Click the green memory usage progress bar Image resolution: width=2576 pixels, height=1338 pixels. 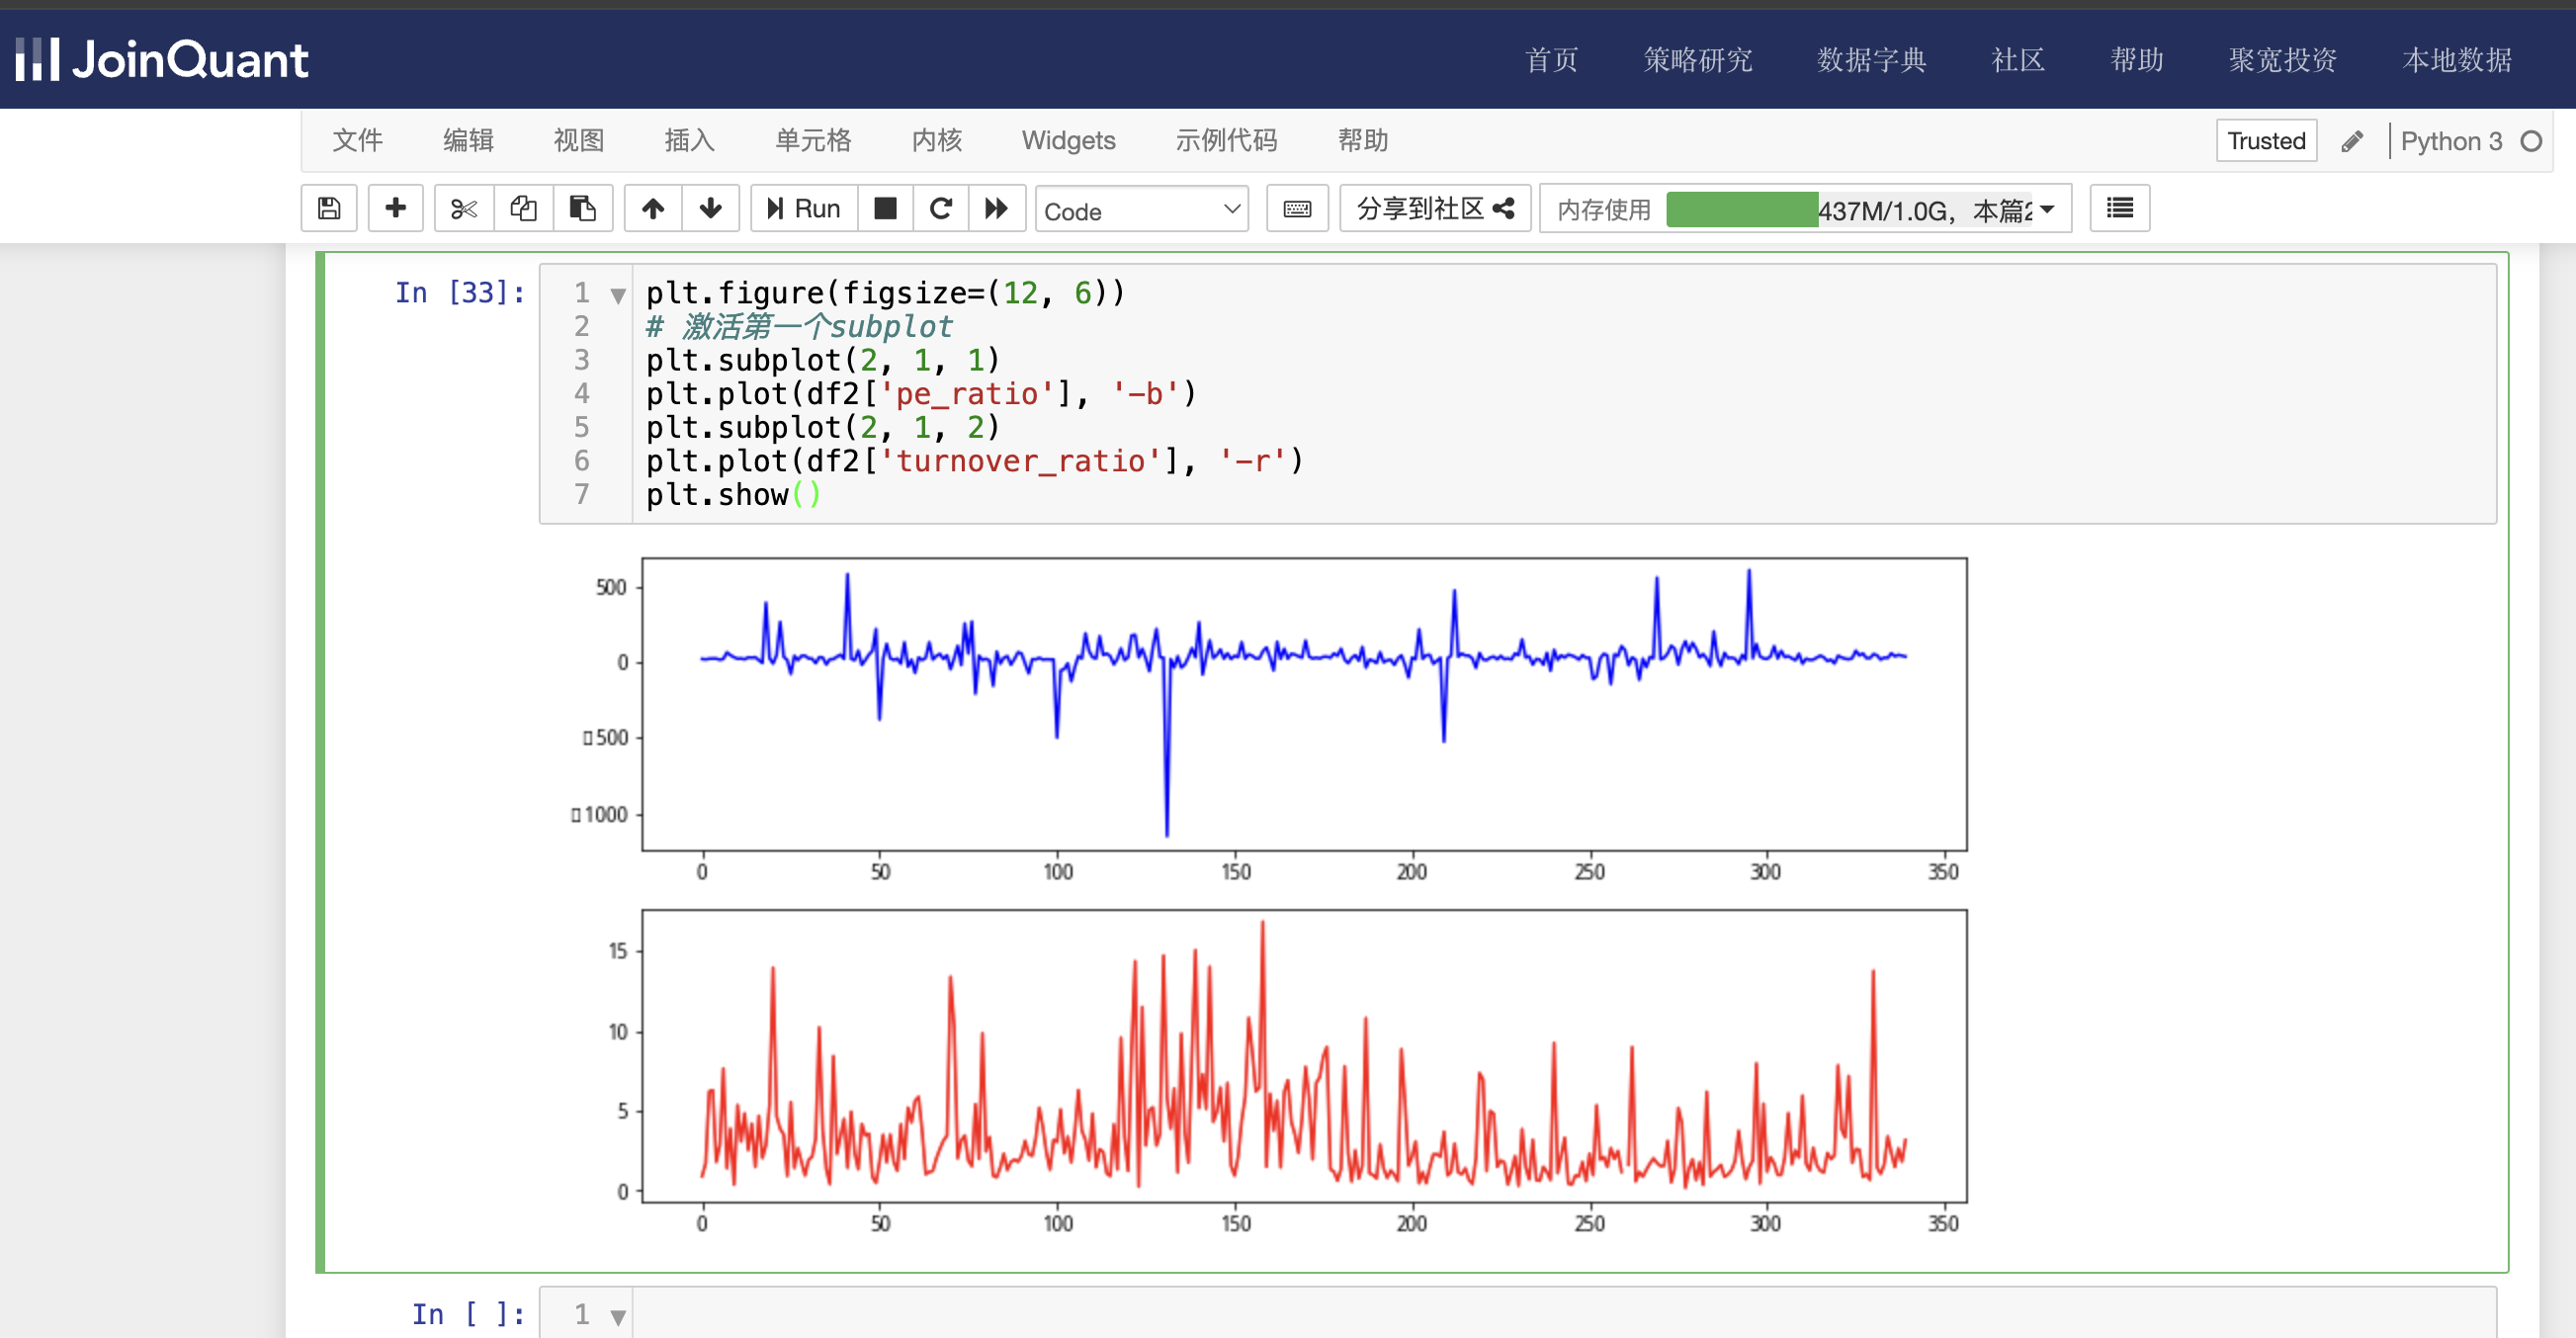[x=1742, y=210]
